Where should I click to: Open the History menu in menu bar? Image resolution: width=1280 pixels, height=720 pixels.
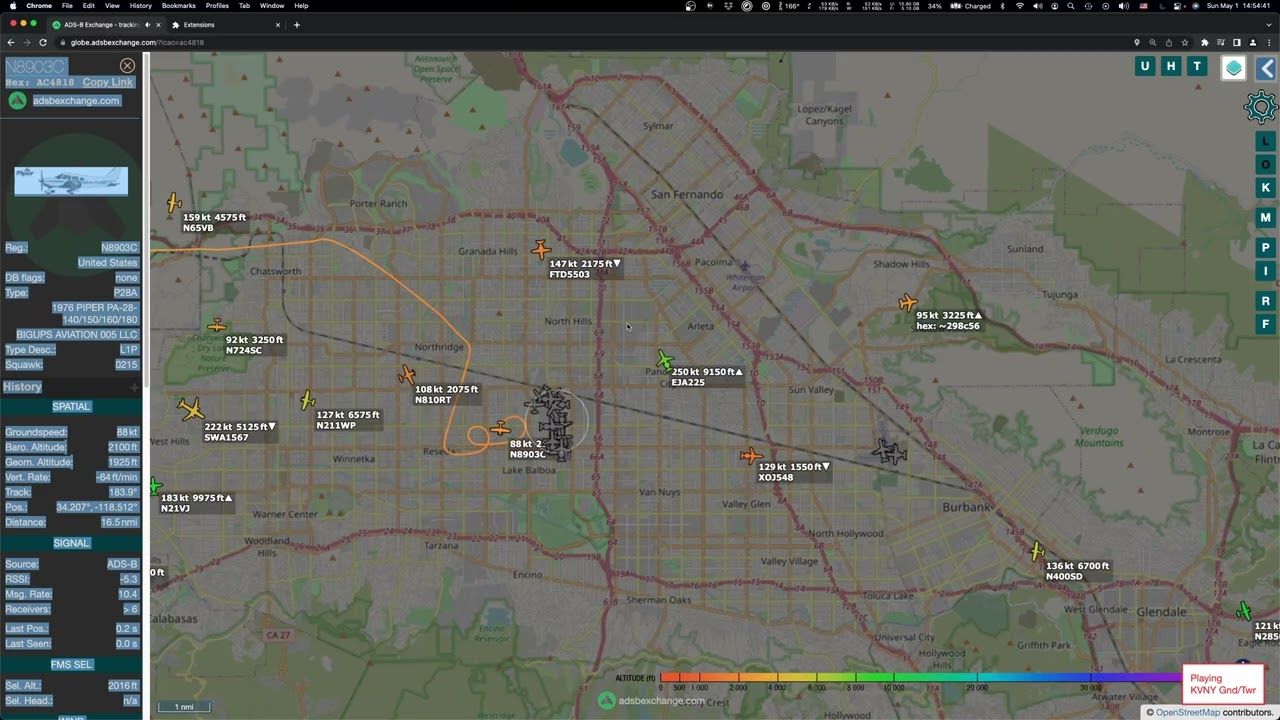pyautogui.click(x=141, y=6)
